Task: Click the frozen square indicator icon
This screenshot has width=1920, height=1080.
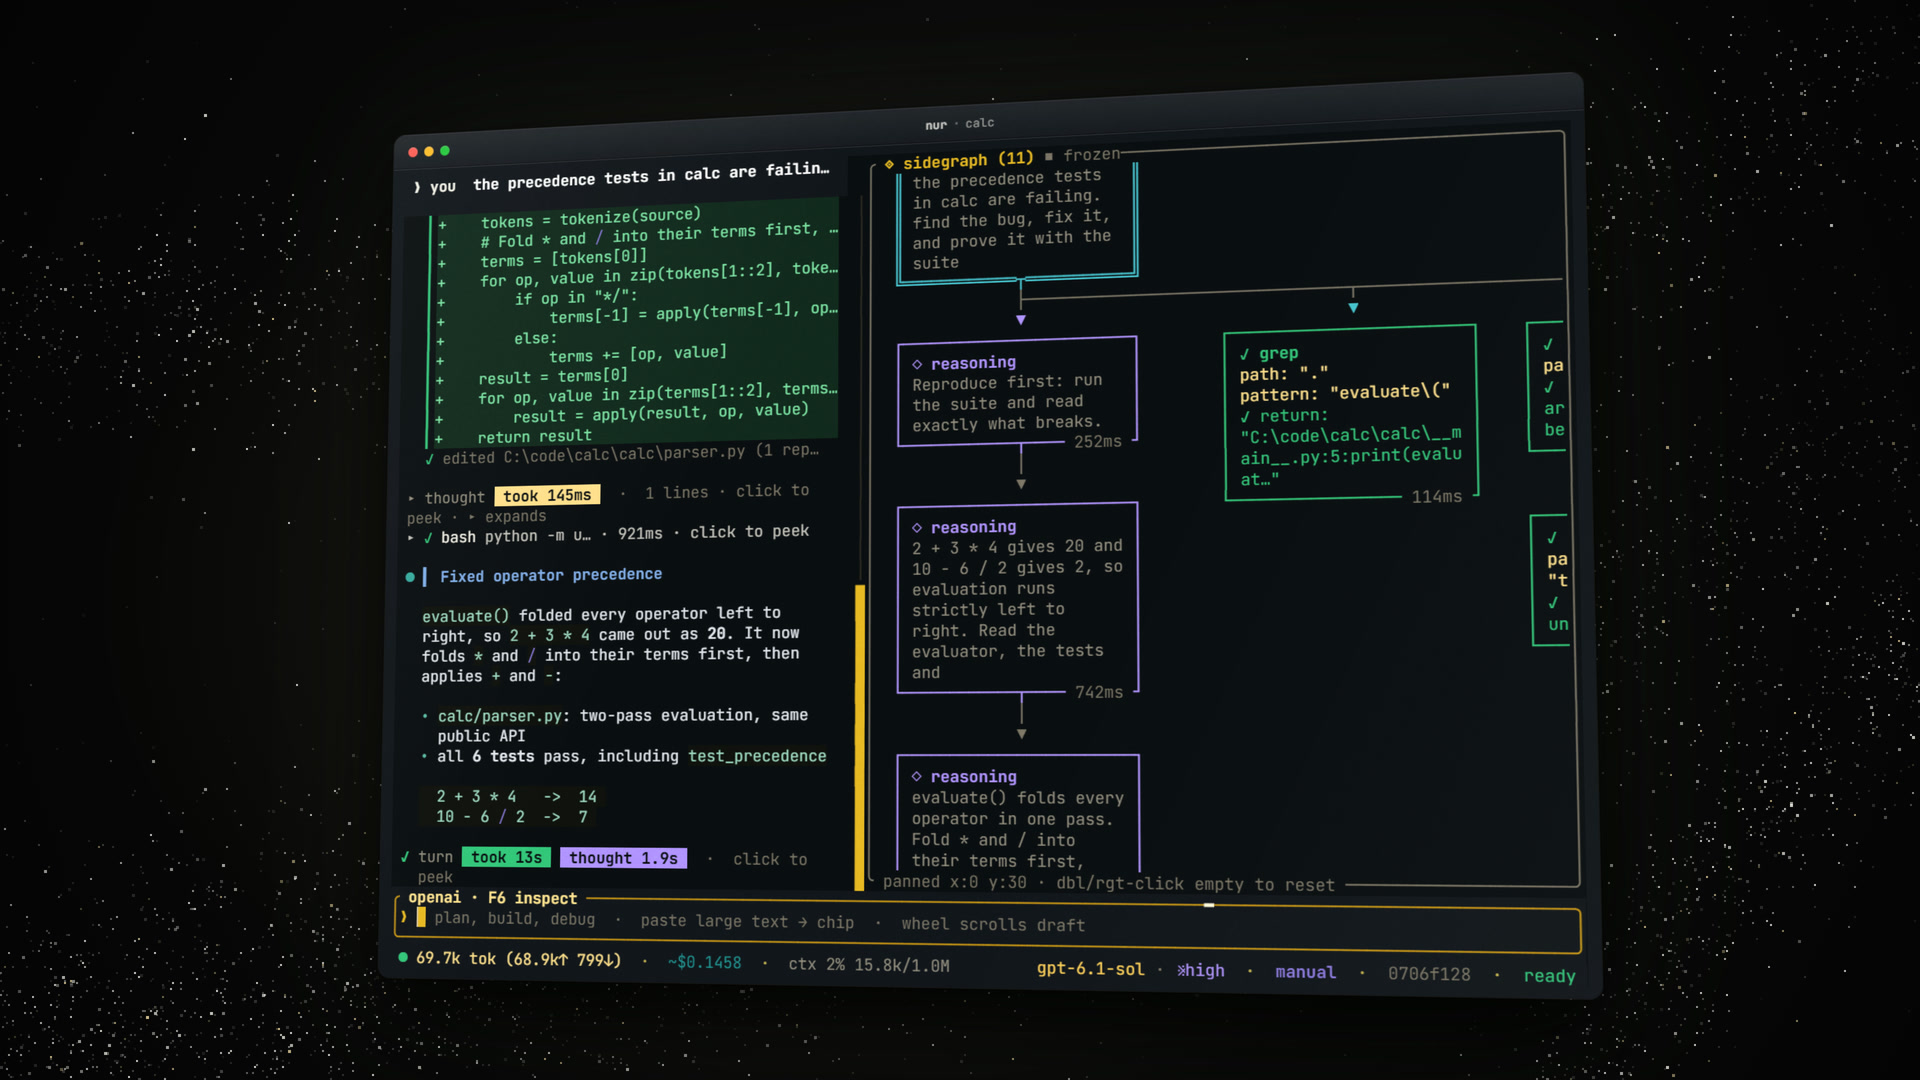Action: pyautogui.click(x=1049, y=157)
